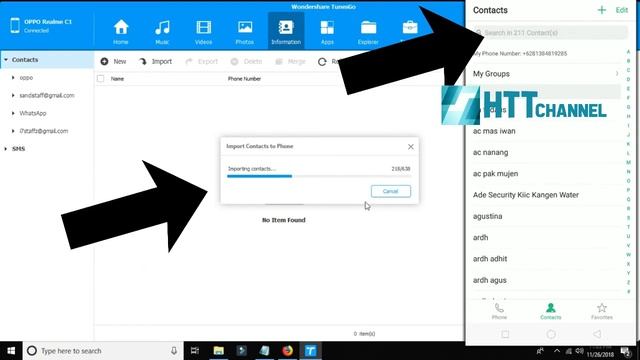This screenshot has width=640, height=360.
Task: Open My Groups in phone contacts
Action: pos(546,74)
